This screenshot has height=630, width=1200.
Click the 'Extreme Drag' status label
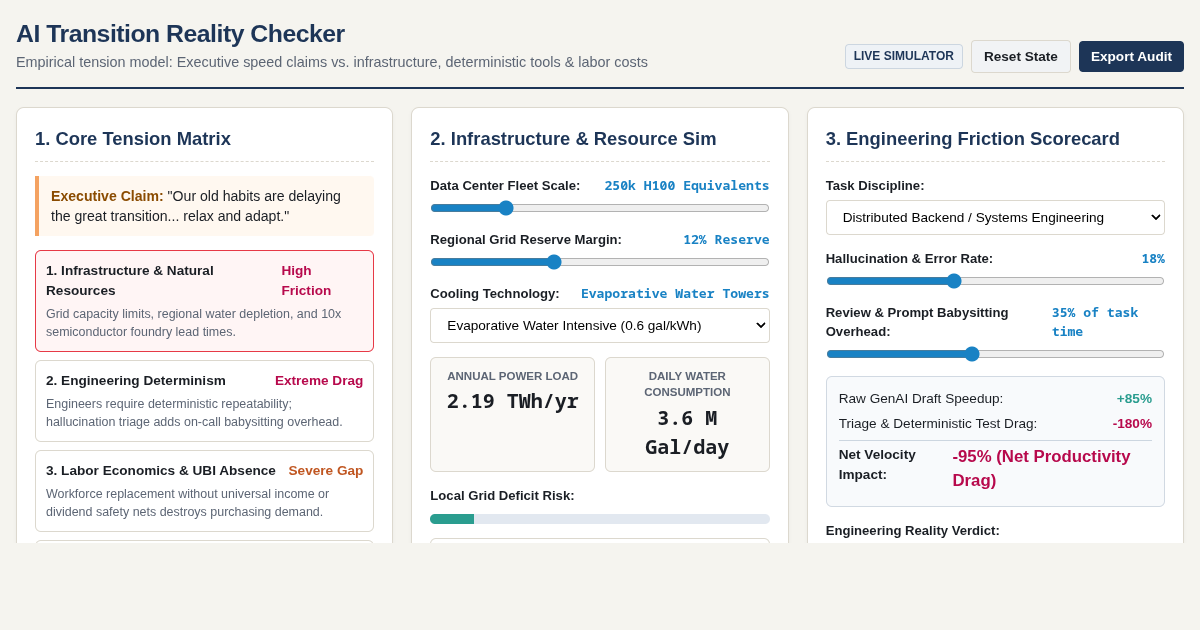[319, 380]
